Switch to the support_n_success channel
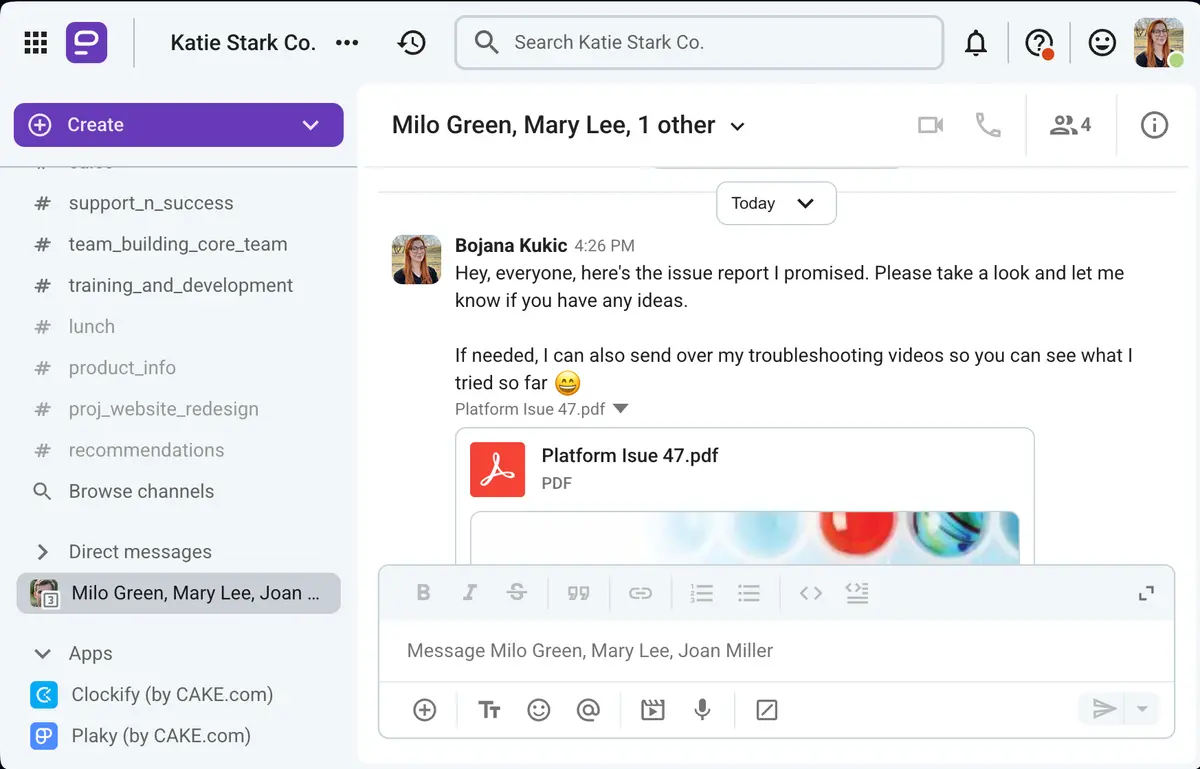Image resolution: width=1200 pixels, height=769 pixels. point(150,203)
